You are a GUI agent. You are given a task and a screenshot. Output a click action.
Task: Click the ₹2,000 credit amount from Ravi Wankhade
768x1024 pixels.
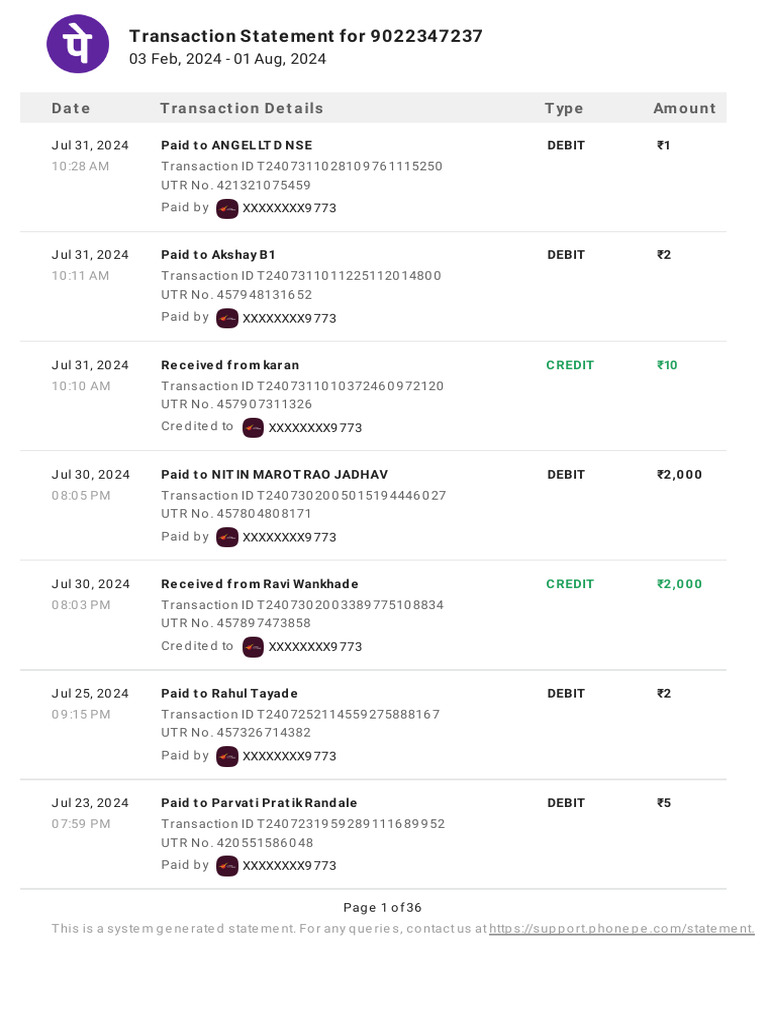click(679, 584)
